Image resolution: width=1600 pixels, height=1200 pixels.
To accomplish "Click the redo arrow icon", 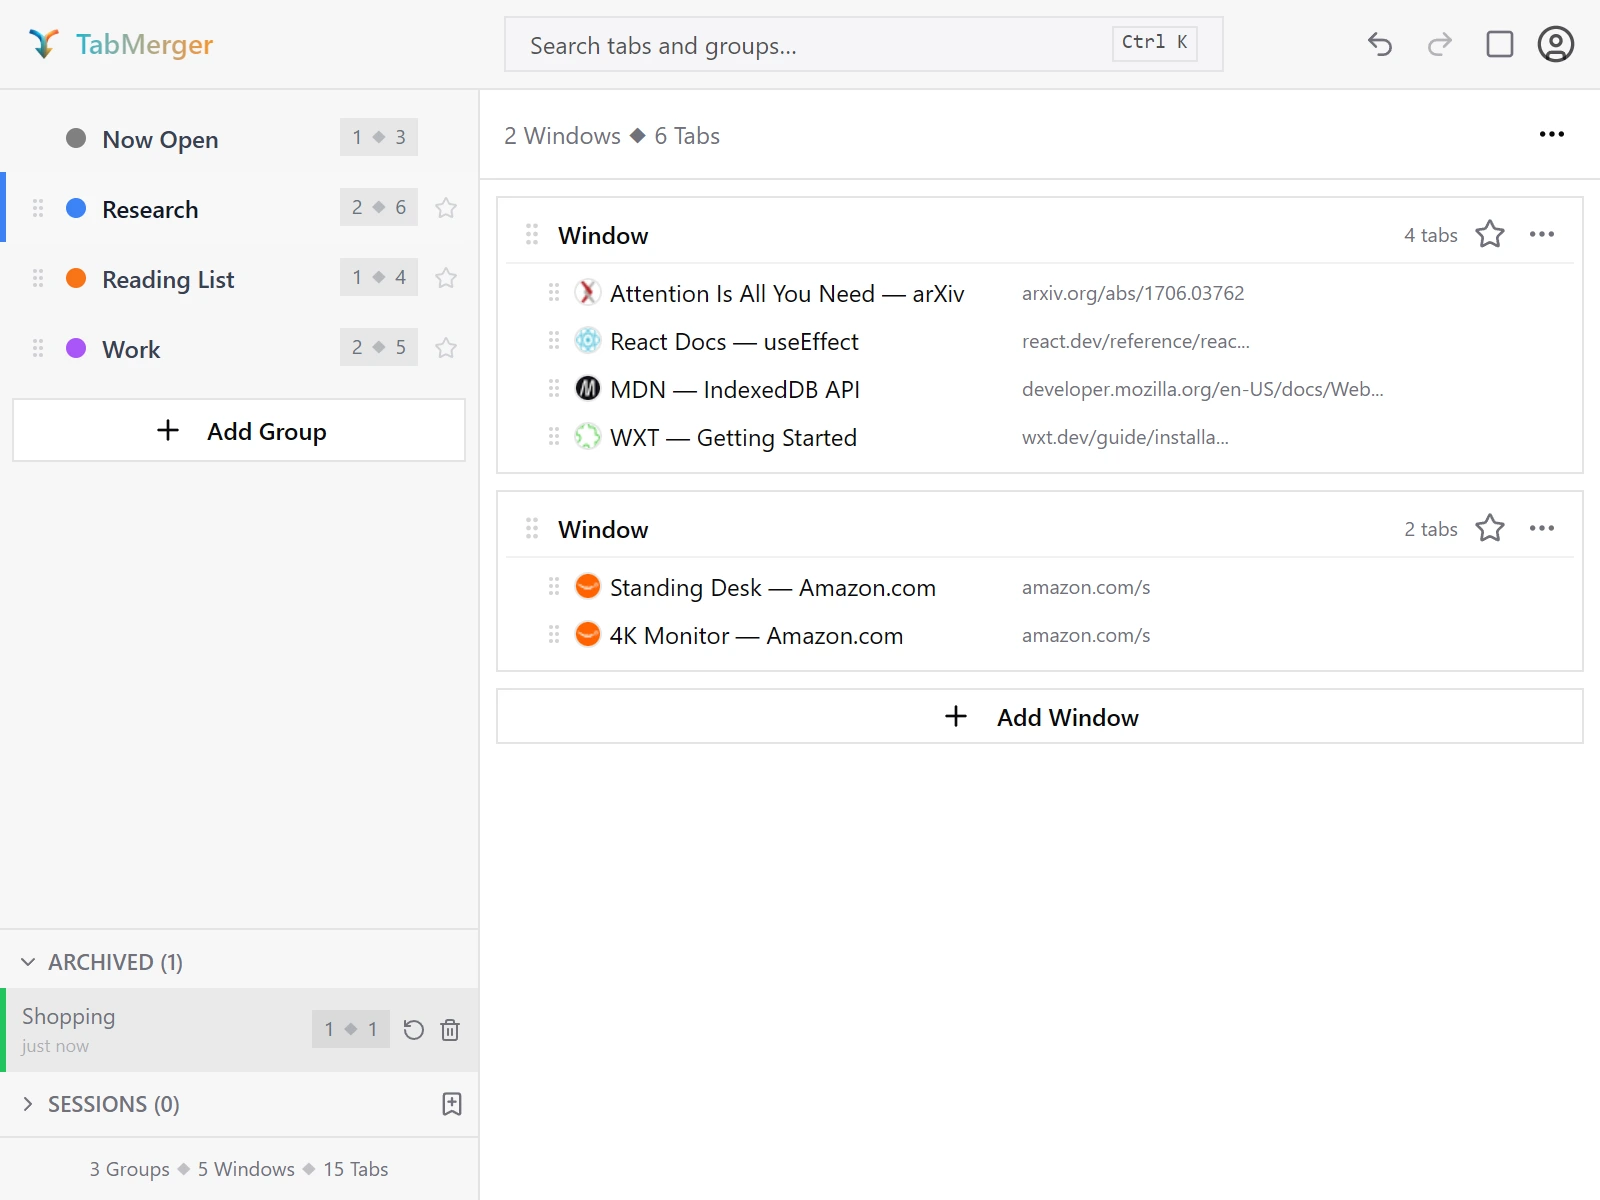I will [1440, 44].
